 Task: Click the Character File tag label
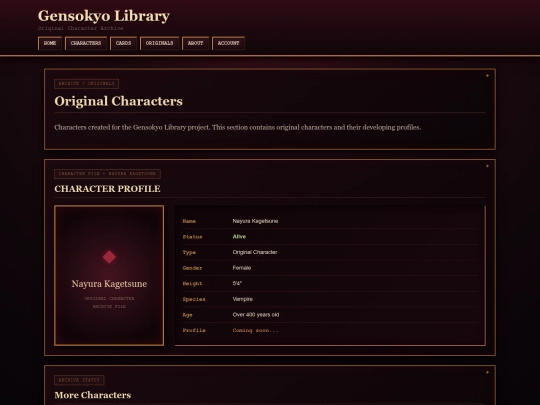[107, 174]
